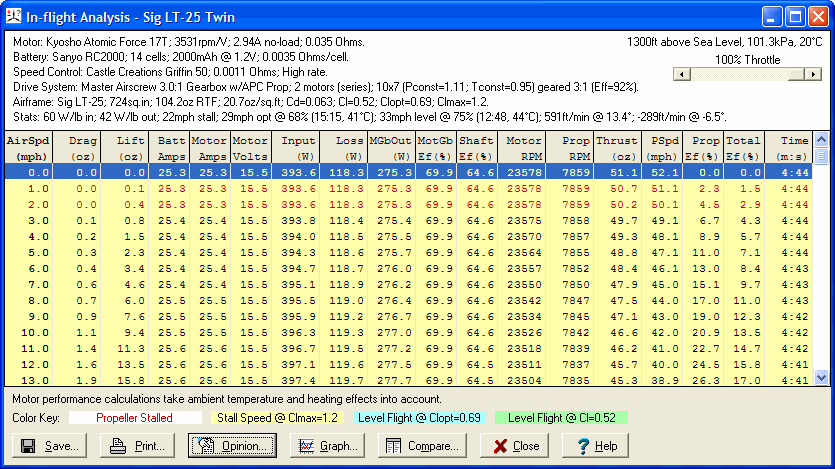Viewport: 835px width, 469px height.
Task: Select the 3.0 mph airspeed row
Action: 409,220
